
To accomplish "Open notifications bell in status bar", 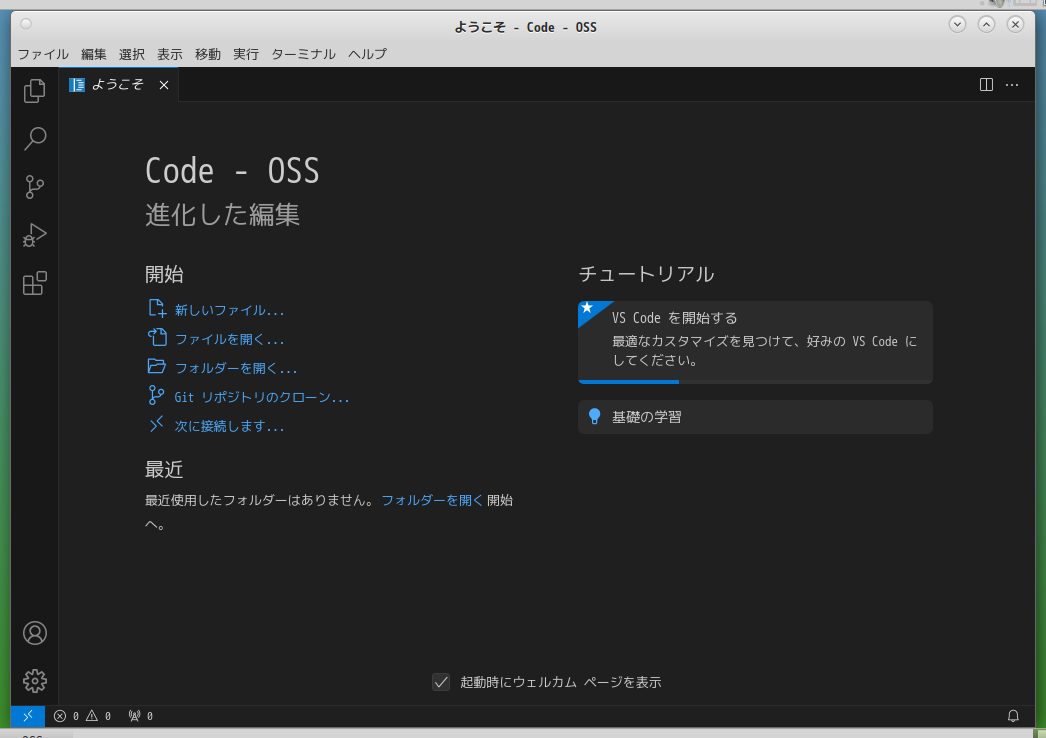I will pyautogui.click(x=1013, y=716).
